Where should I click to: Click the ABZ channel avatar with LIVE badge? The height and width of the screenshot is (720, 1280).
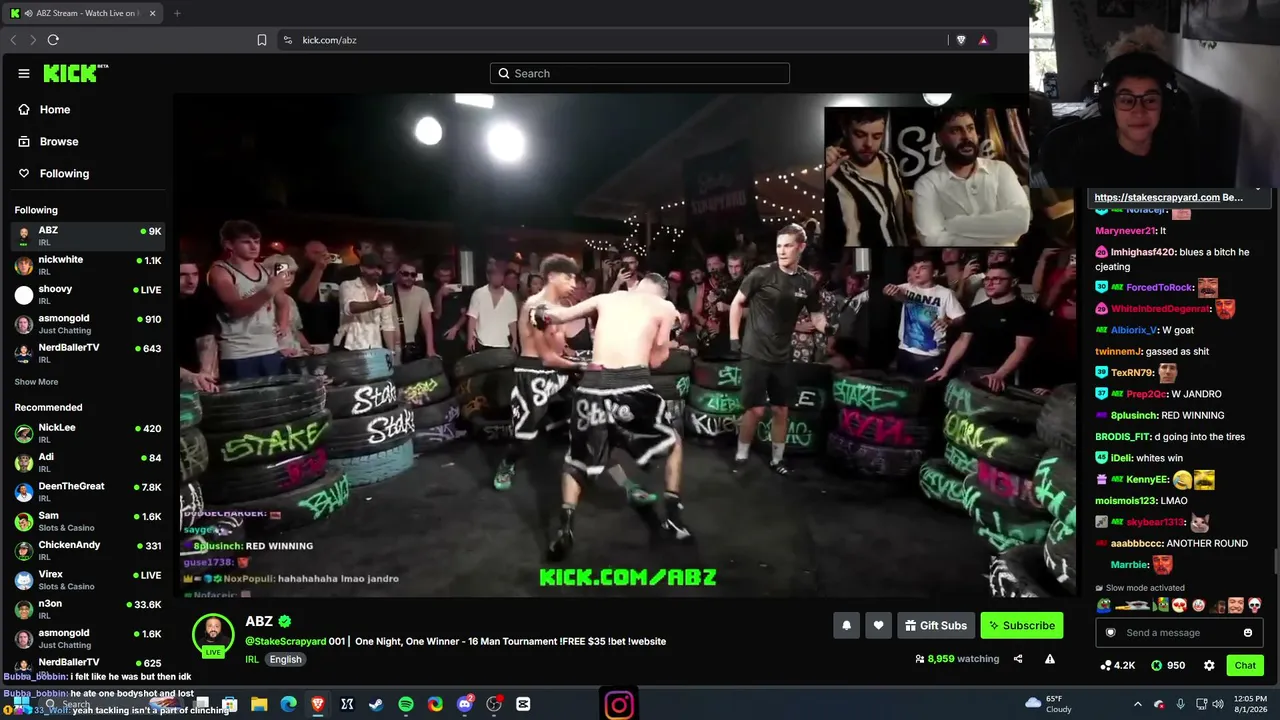pos(213,636)
